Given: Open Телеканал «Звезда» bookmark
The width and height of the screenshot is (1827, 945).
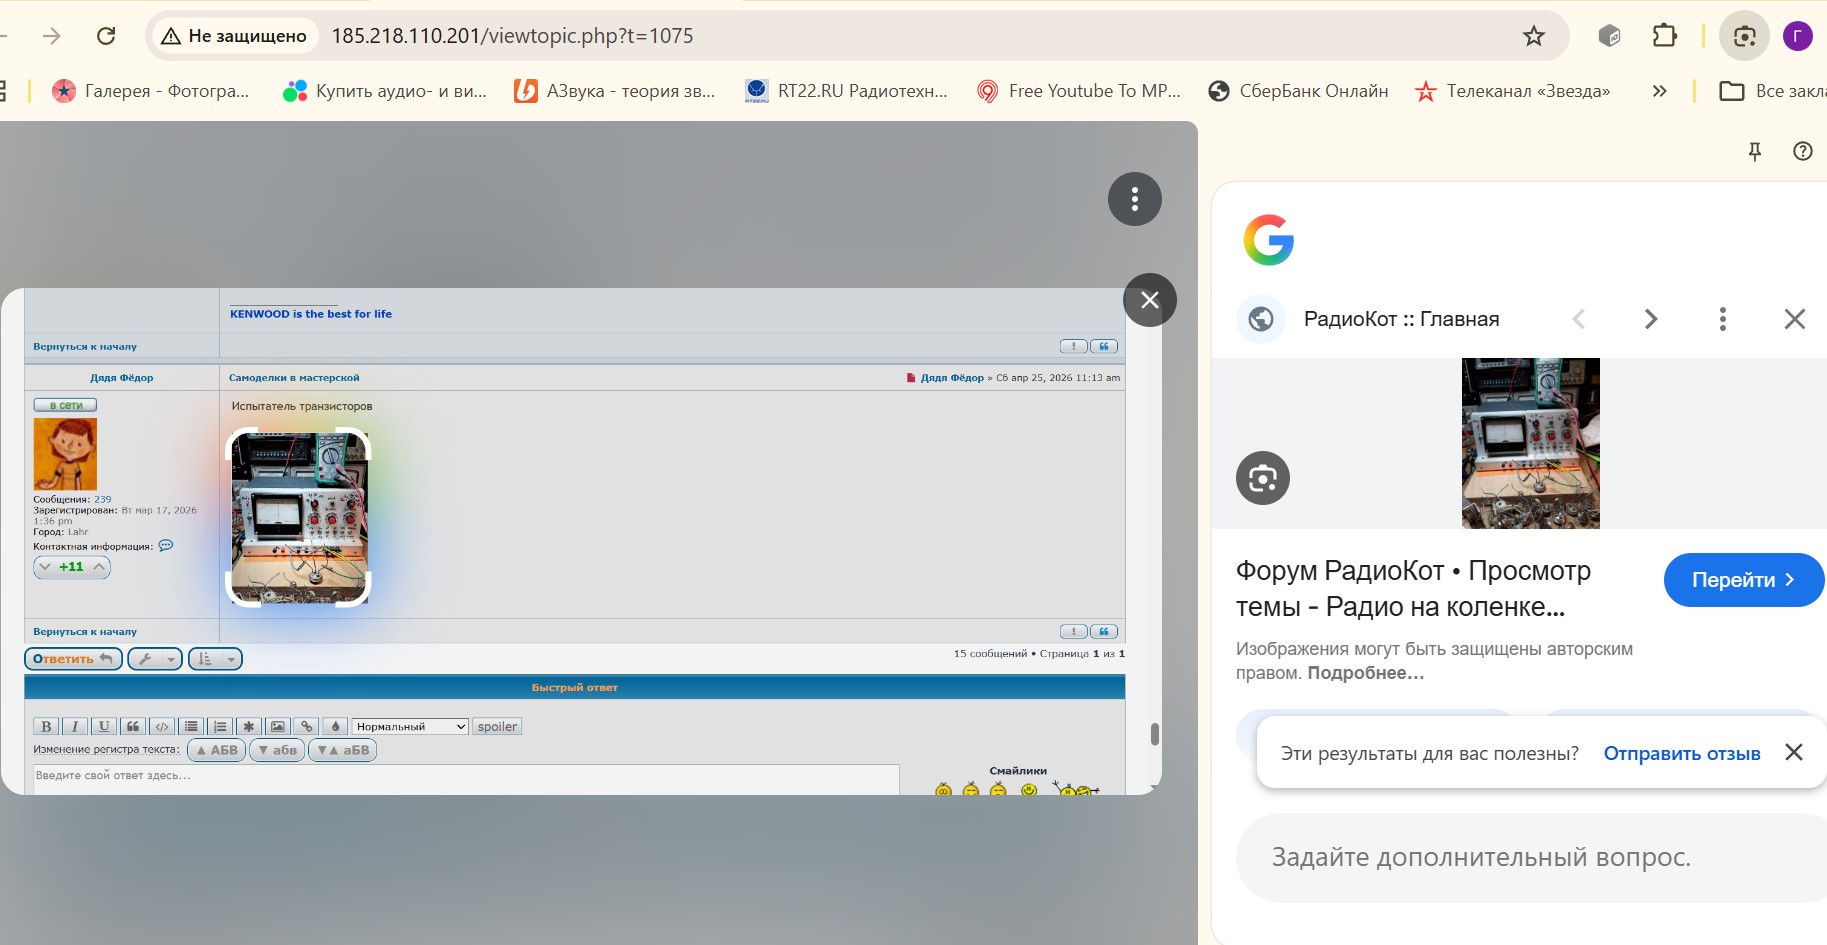Looking at the screenshot, I should (x=1512, y=91).
